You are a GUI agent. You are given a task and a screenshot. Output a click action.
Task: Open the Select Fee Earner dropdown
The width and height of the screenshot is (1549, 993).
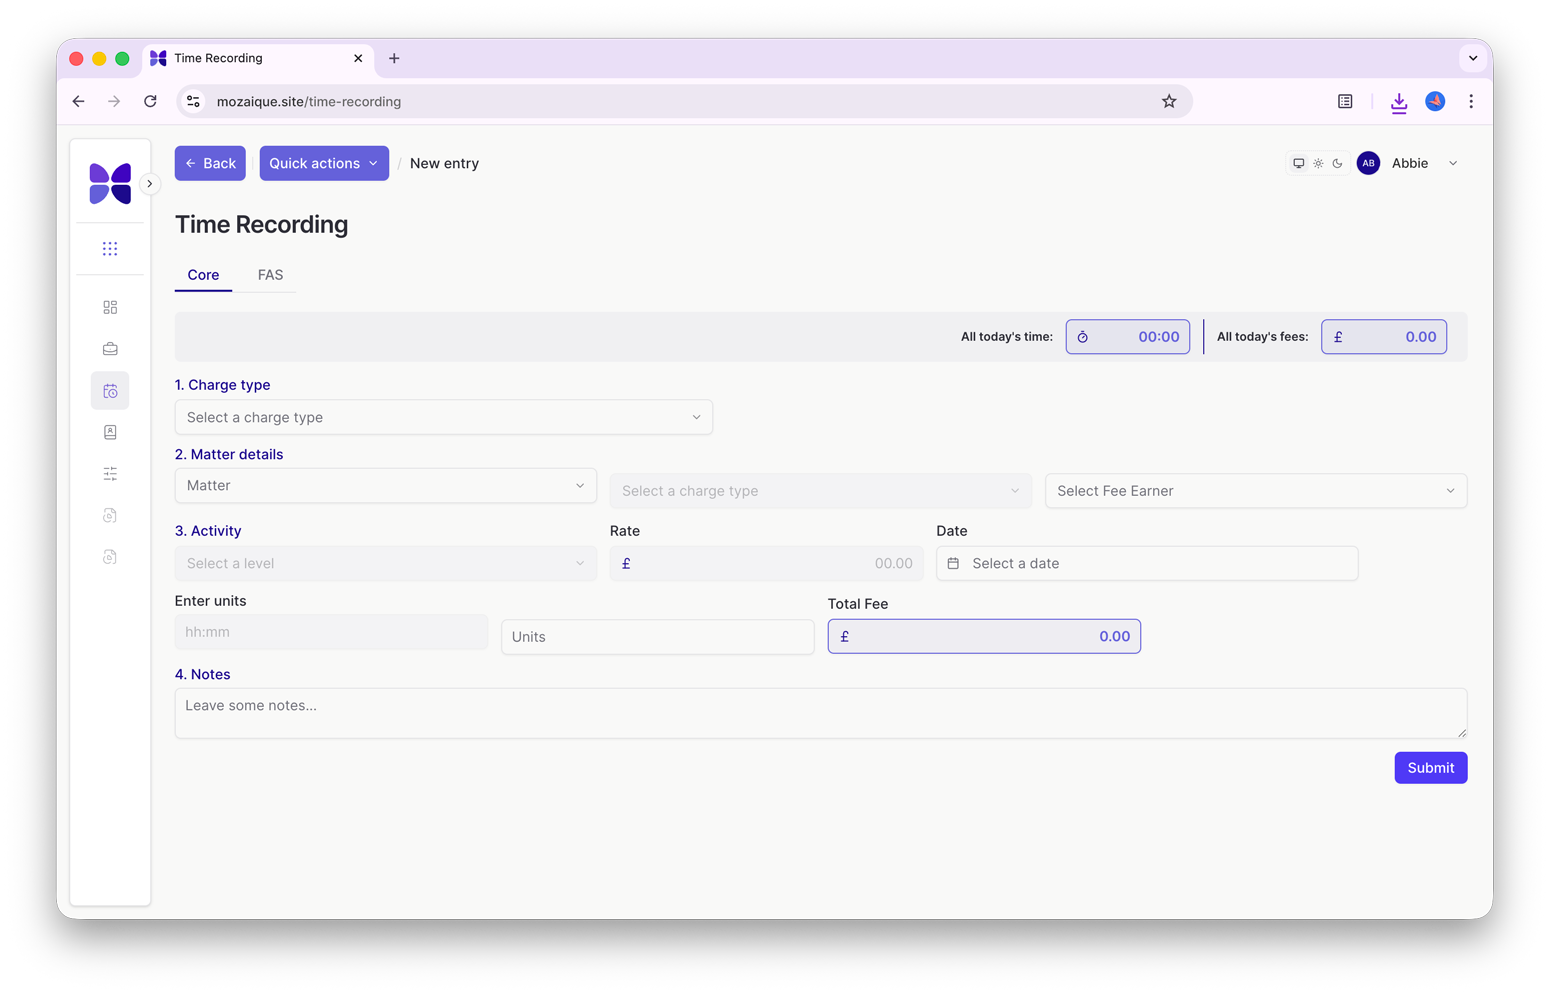[1255, 491]
